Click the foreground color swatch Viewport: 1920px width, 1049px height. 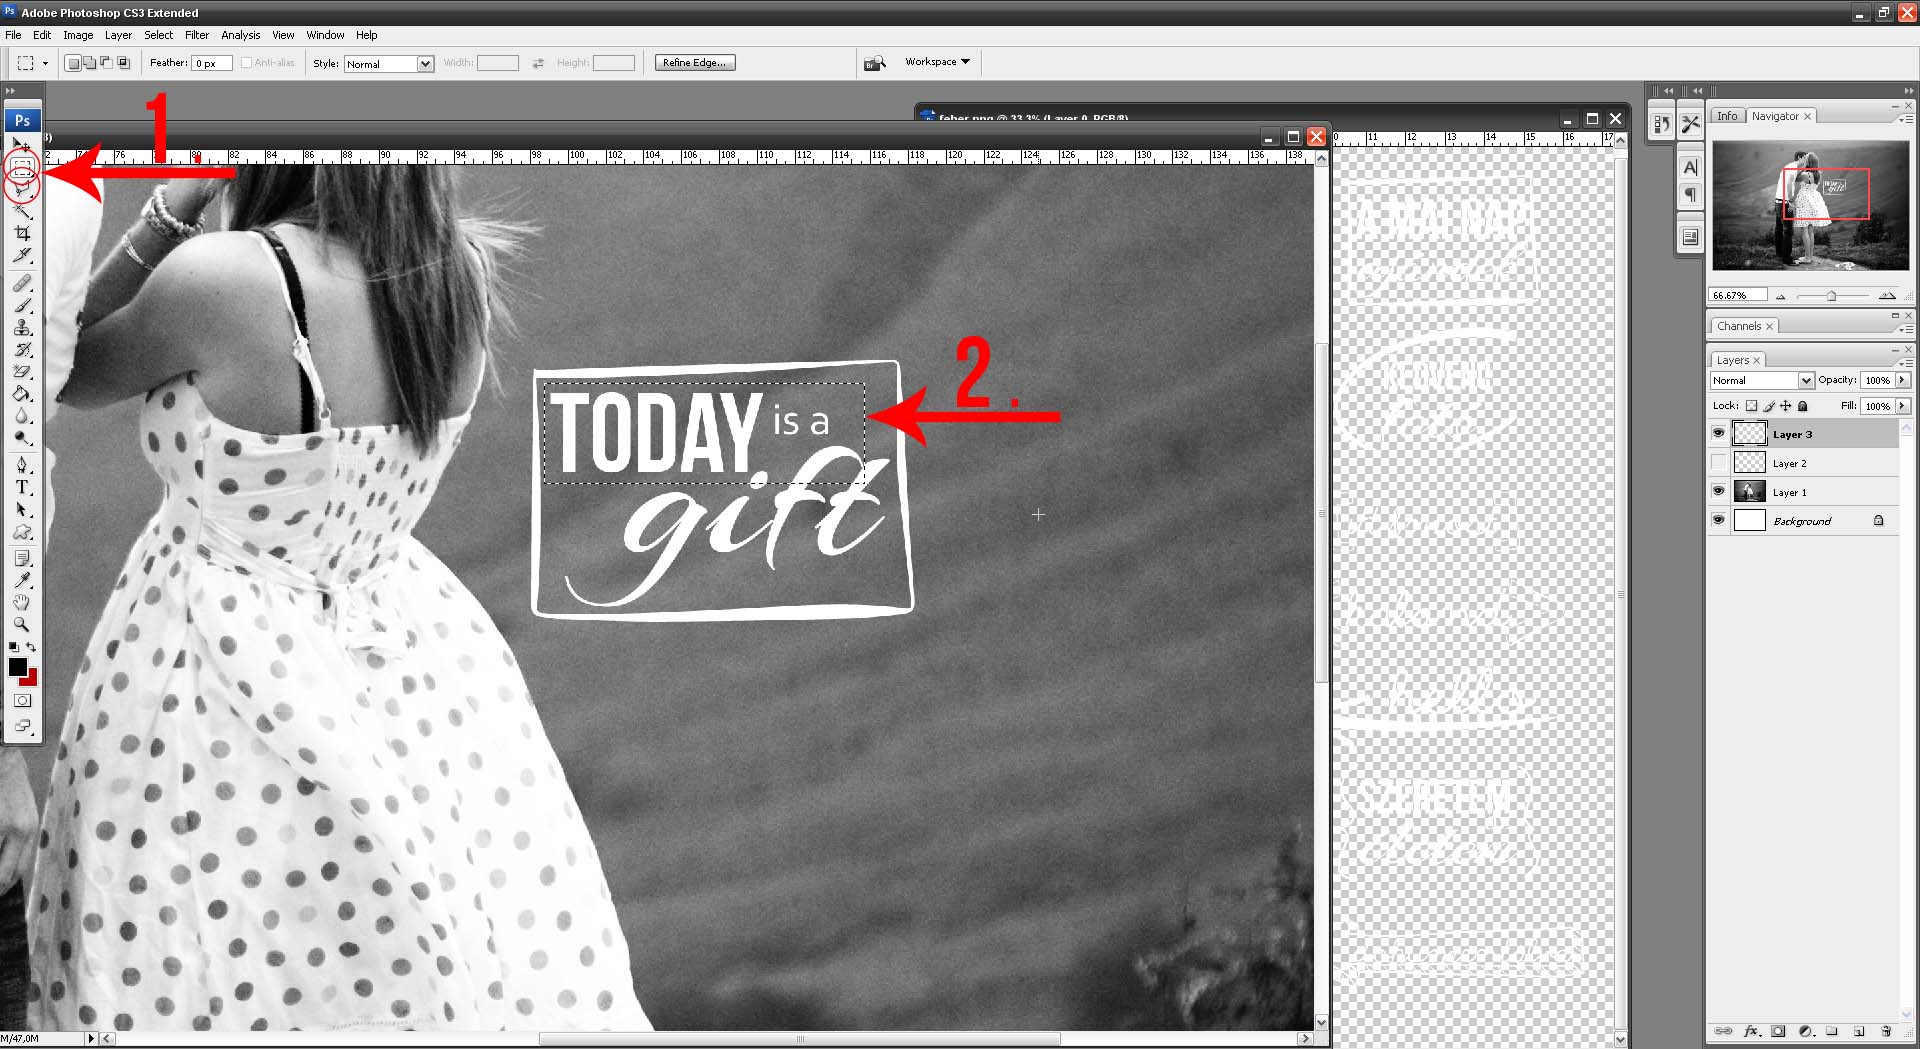[x=17, y=667]
